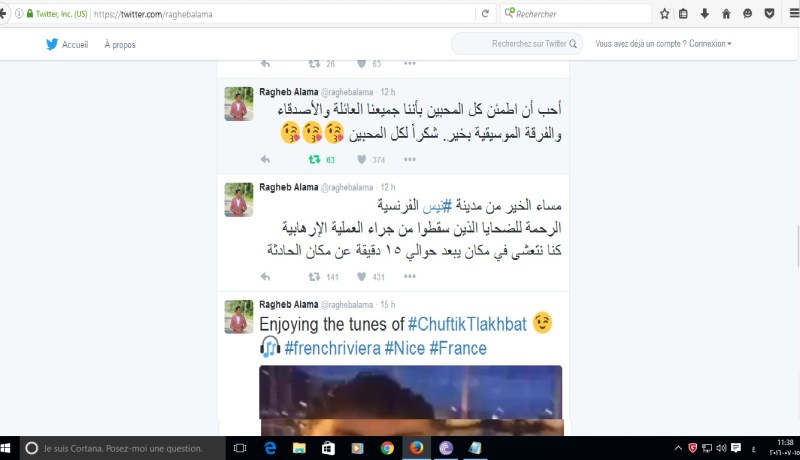Click the URL address bar
800x460 pixels.
click(283, 14)
